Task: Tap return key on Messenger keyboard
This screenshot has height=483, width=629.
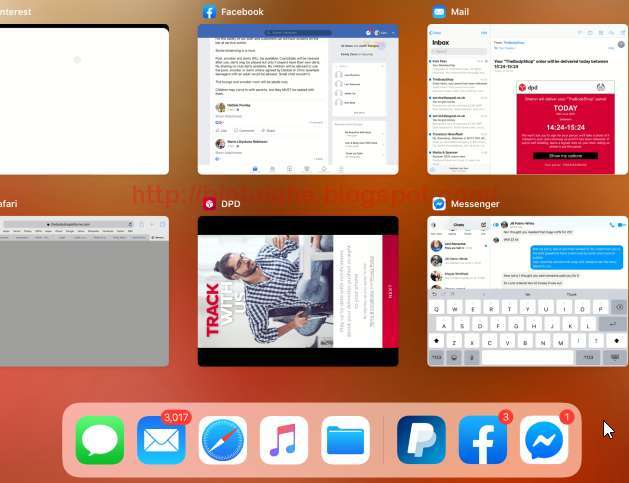Action: tap(612, 324)
